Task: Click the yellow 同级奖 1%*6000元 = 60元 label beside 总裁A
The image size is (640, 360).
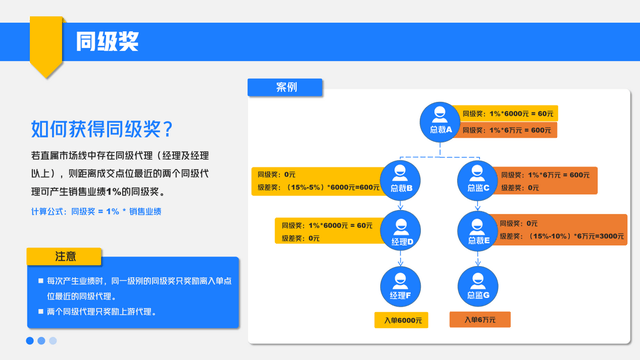Action: [x=507, y=113]
